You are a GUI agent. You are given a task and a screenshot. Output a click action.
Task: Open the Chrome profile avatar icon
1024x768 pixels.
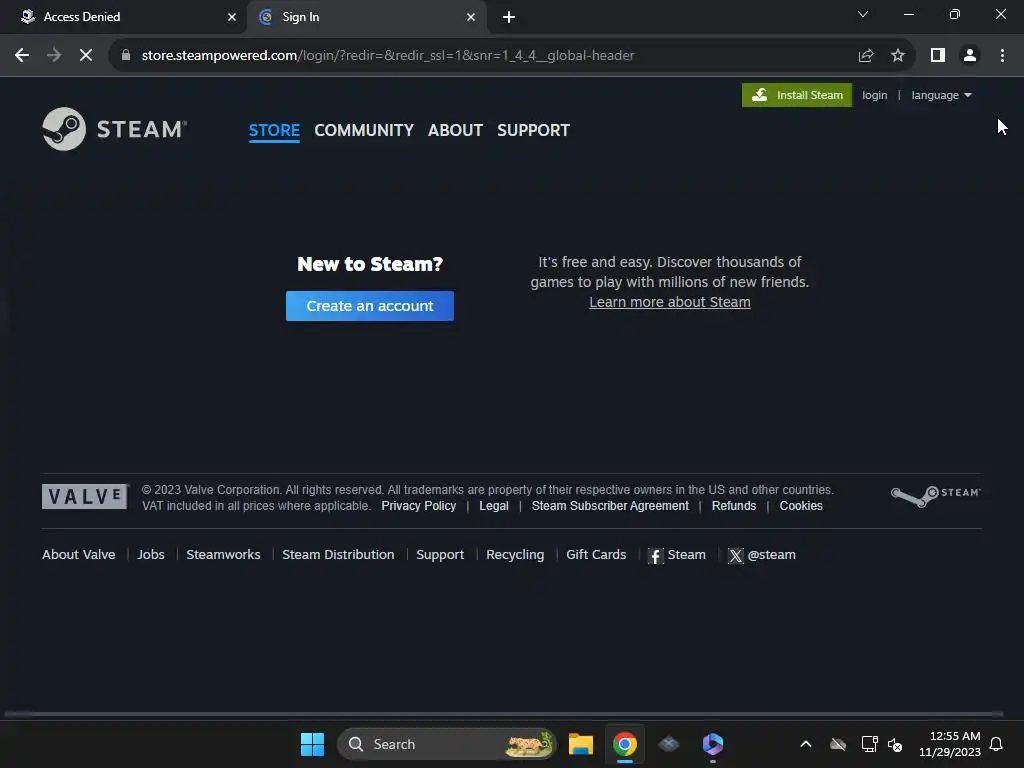970,56
